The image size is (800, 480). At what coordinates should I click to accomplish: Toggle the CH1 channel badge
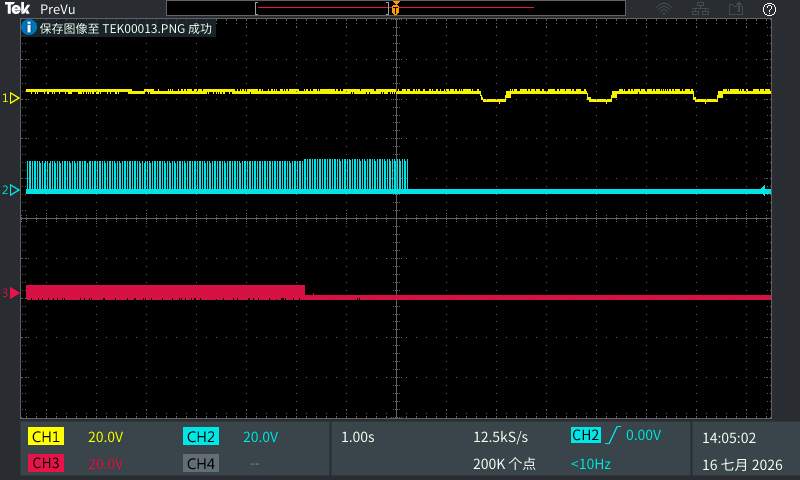coord(46,437)
